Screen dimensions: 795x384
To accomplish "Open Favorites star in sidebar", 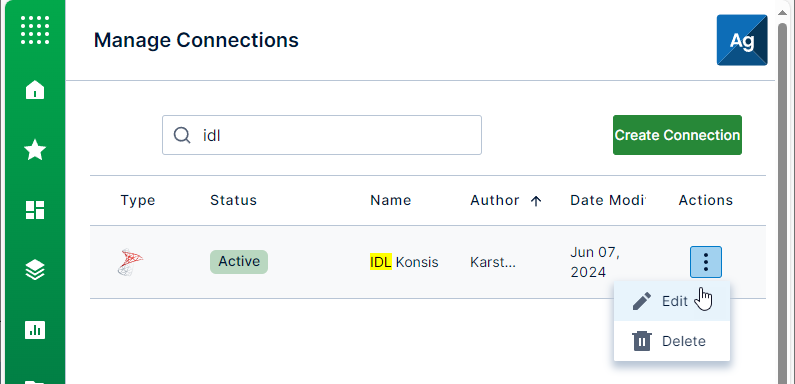I will pyautogui.click(x=35, y=150).
